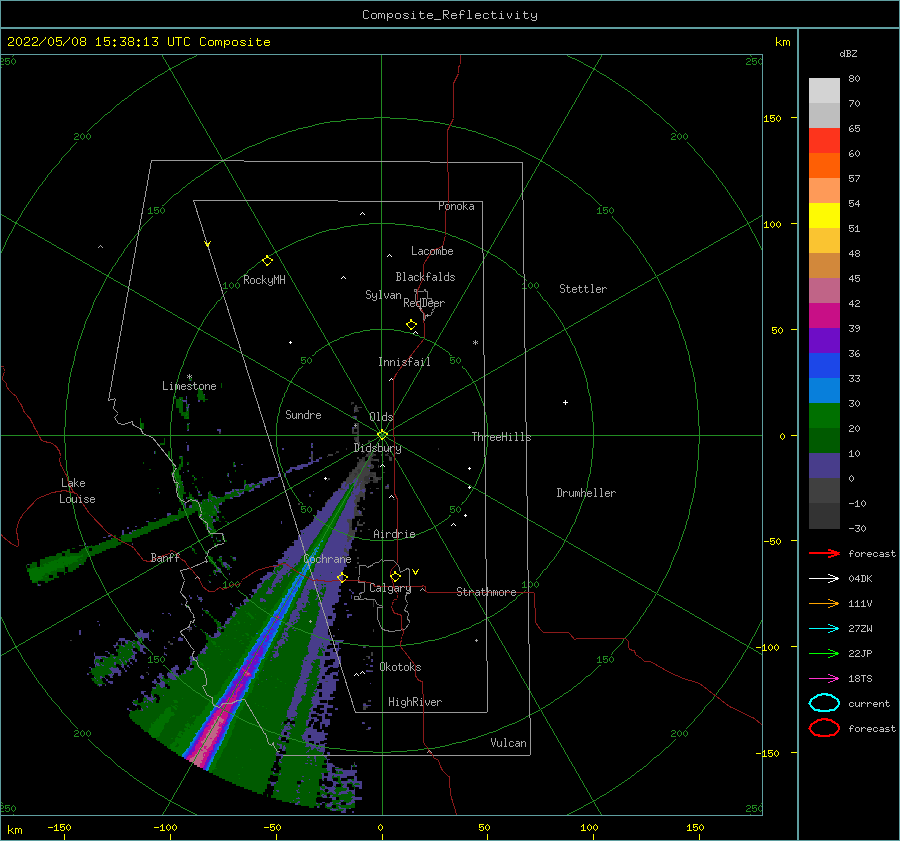Click the green 22JP arrow symbol
The image size is (900, 841).
pyautogui.click(x=824, y=653)
